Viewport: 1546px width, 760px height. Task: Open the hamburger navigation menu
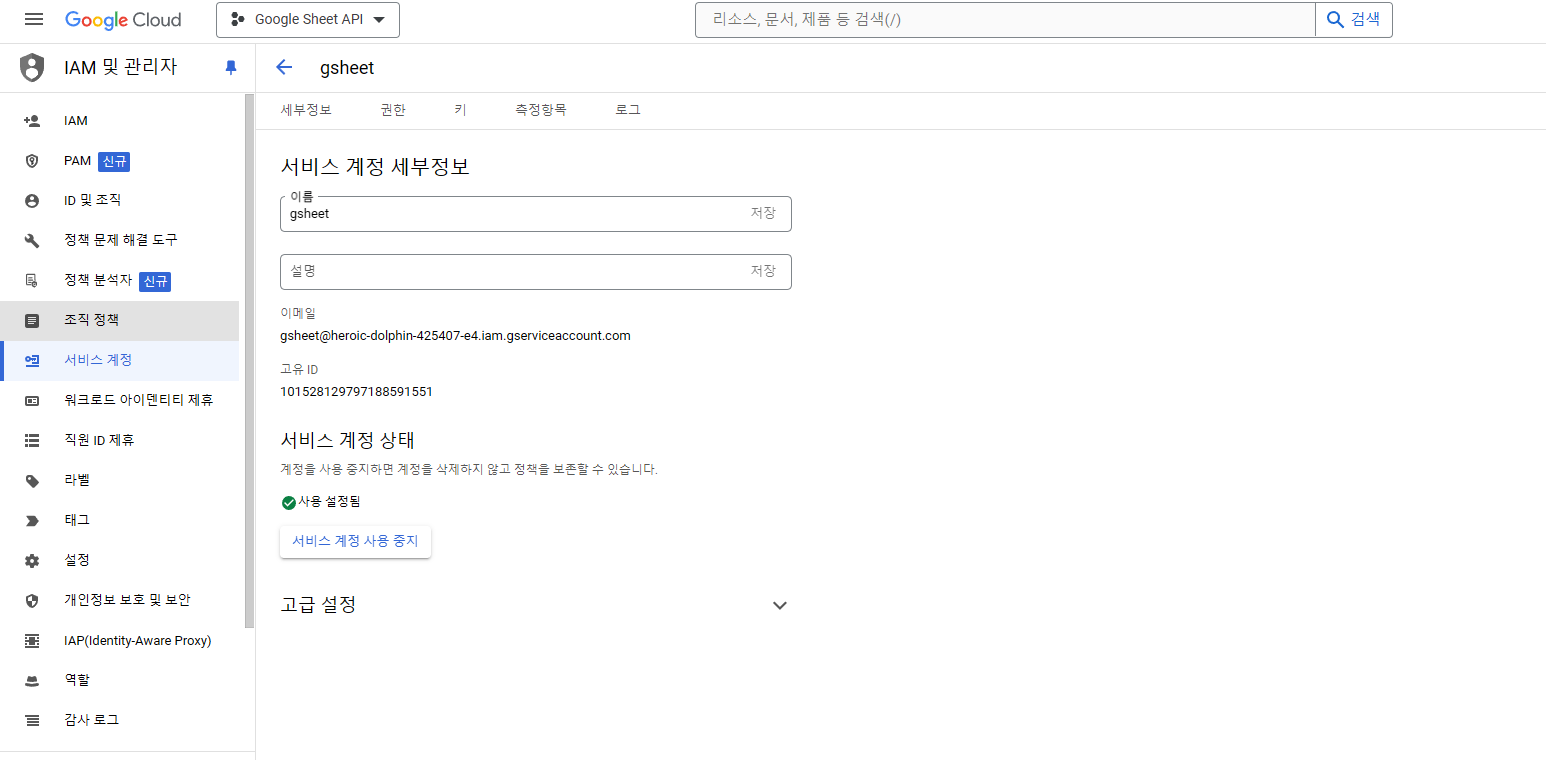[x=34, y=19]
